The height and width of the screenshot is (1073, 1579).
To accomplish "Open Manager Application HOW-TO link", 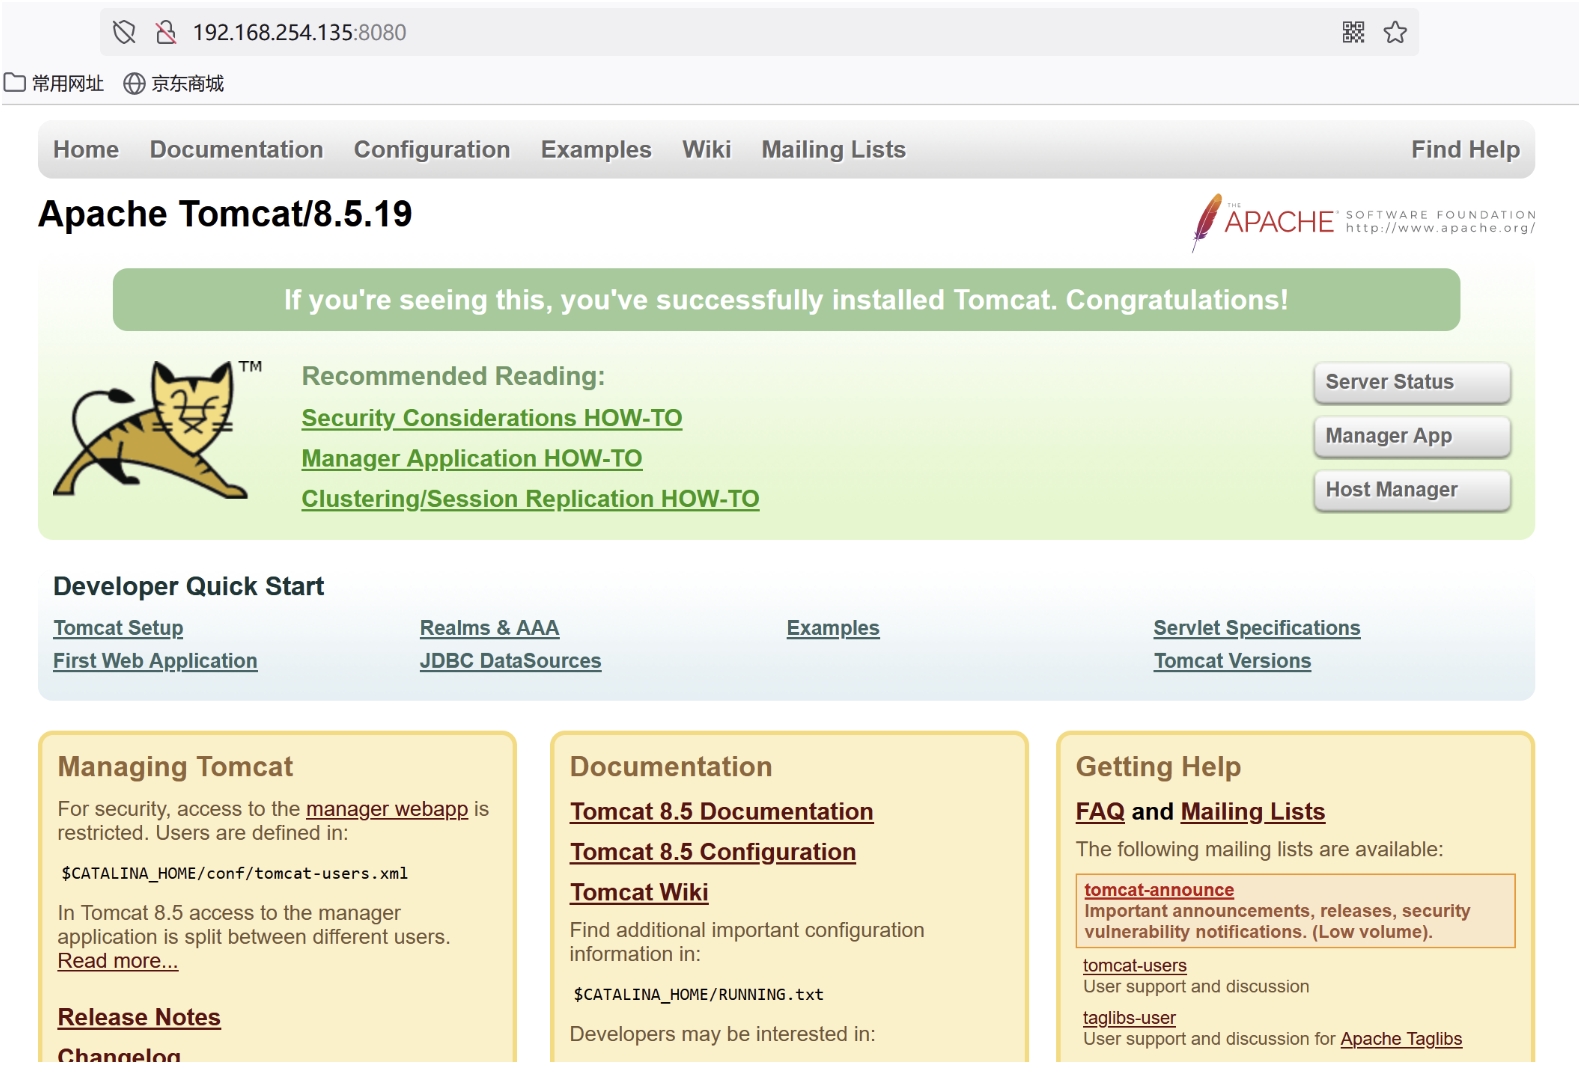I will click(x=472, y=458).
